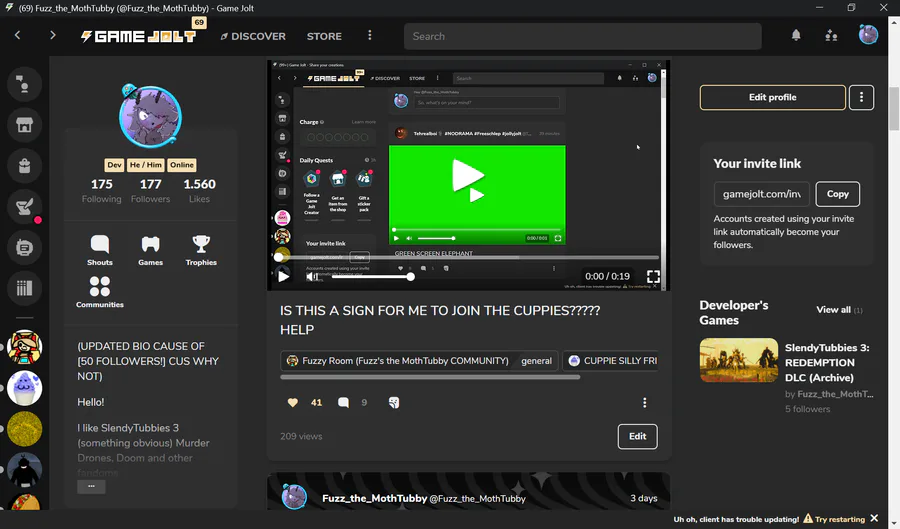Open the Game Jolt logo home
Viewport: 900px width, 529px height.
[x=138, y=36]
